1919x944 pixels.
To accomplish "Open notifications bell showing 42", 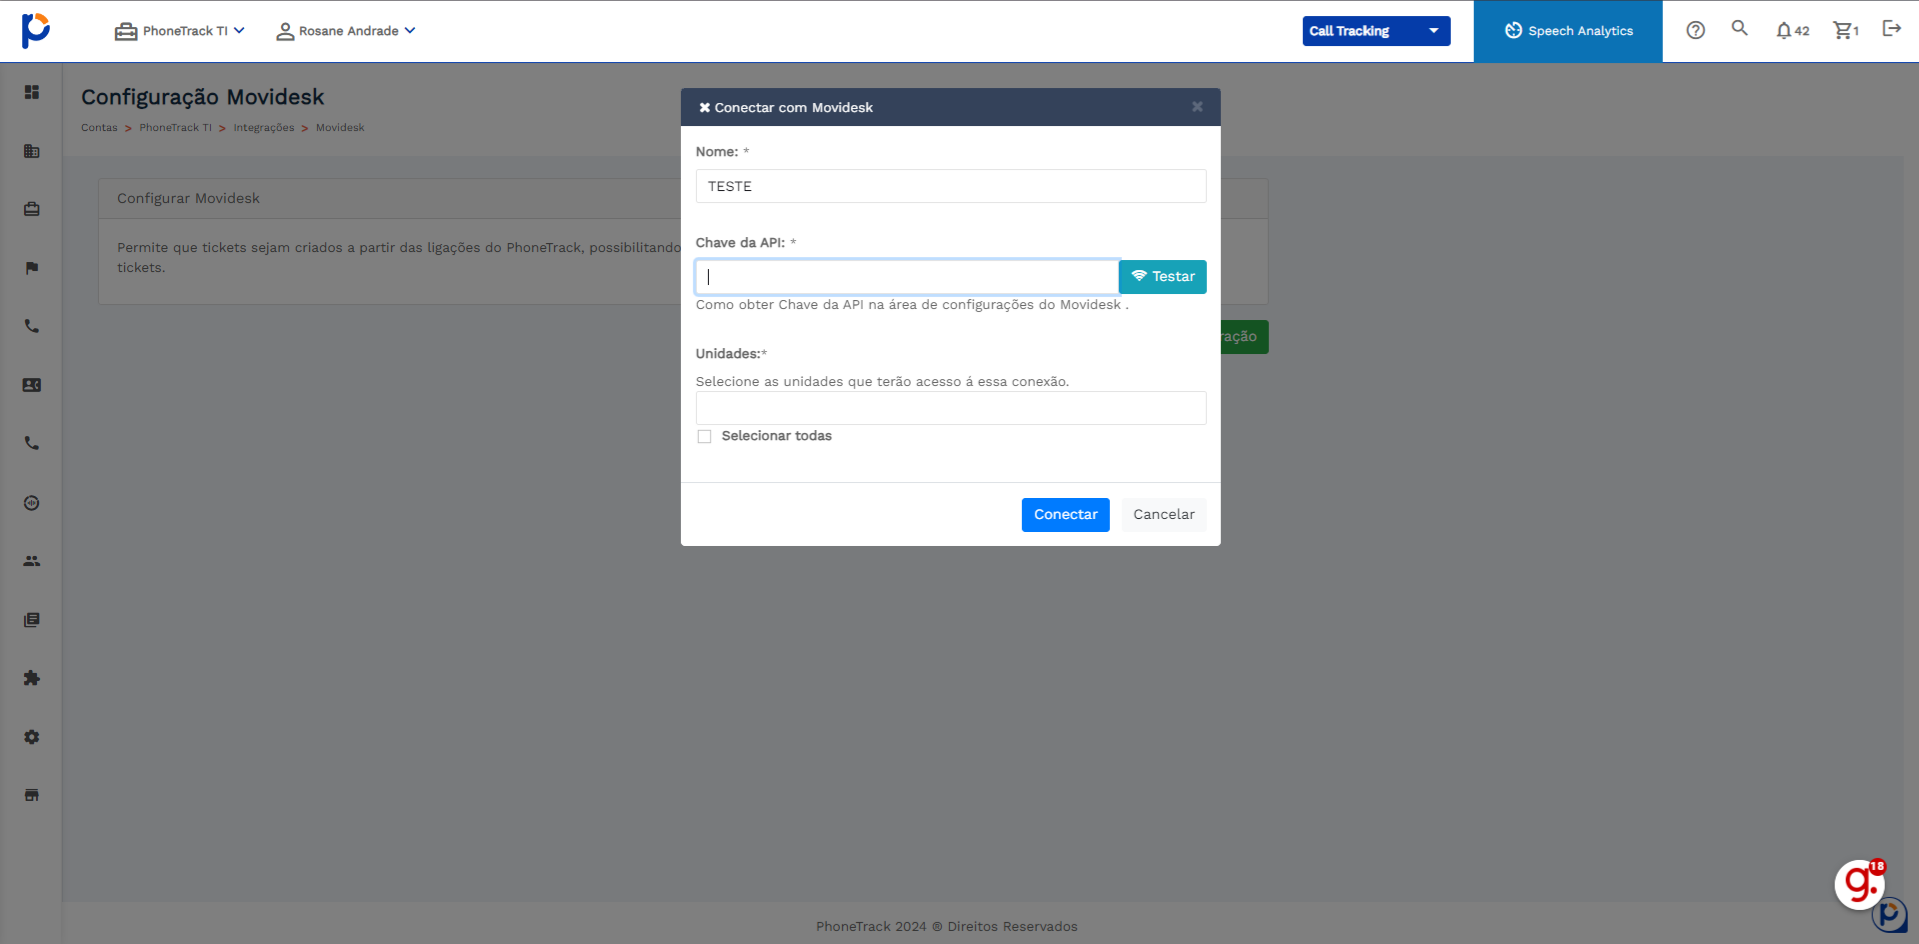I will pyautogui.click(x=1792, y=31).
